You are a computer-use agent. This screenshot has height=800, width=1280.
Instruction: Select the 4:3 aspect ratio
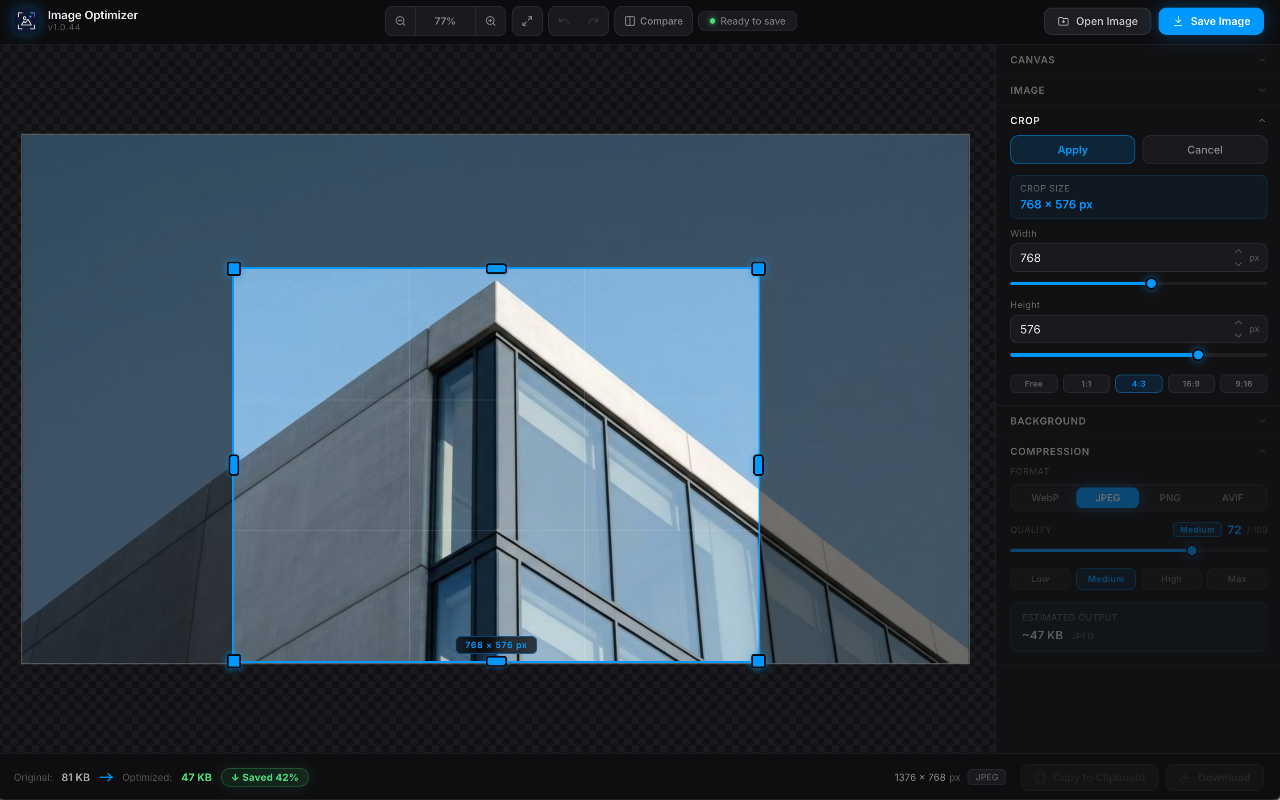[x=1139, y=384]
